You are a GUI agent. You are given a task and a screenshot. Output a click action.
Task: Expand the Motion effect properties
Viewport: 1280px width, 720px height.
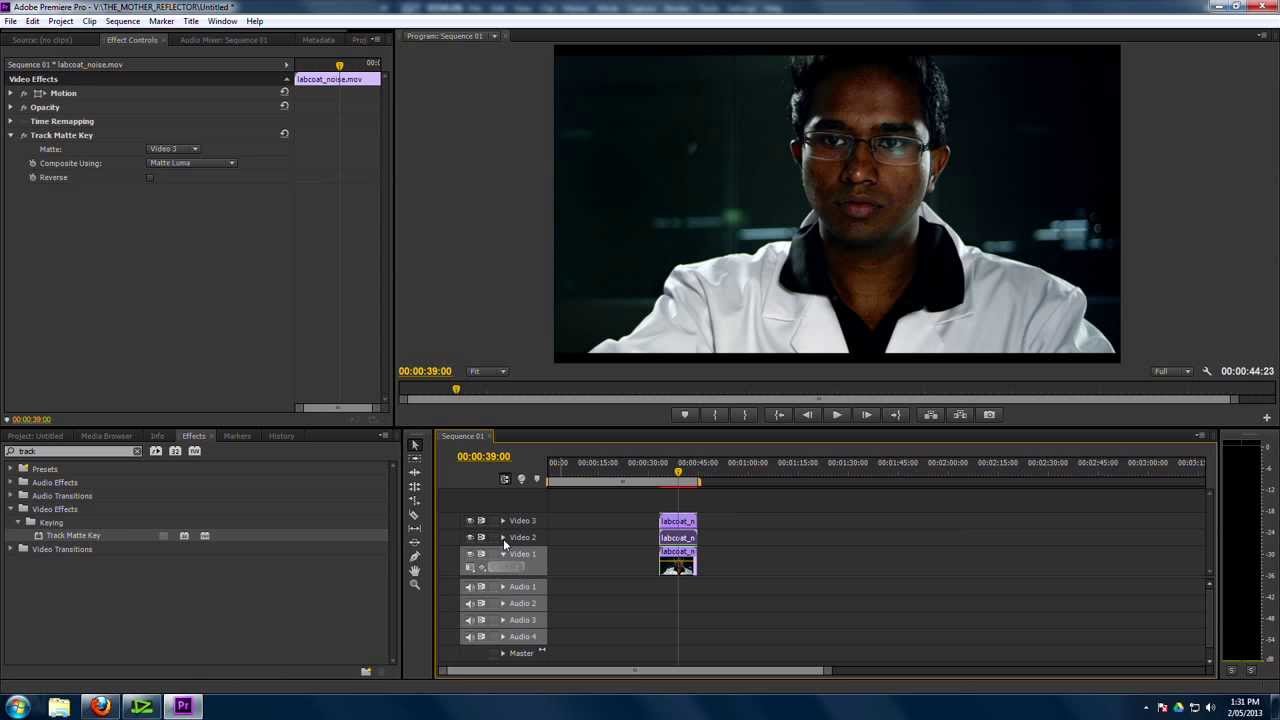coord(10,93)
